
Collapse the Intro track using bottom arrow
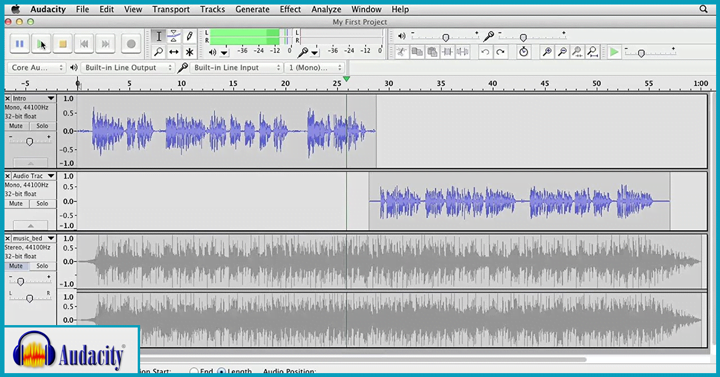pyautogui.click(x=30, y=163)
